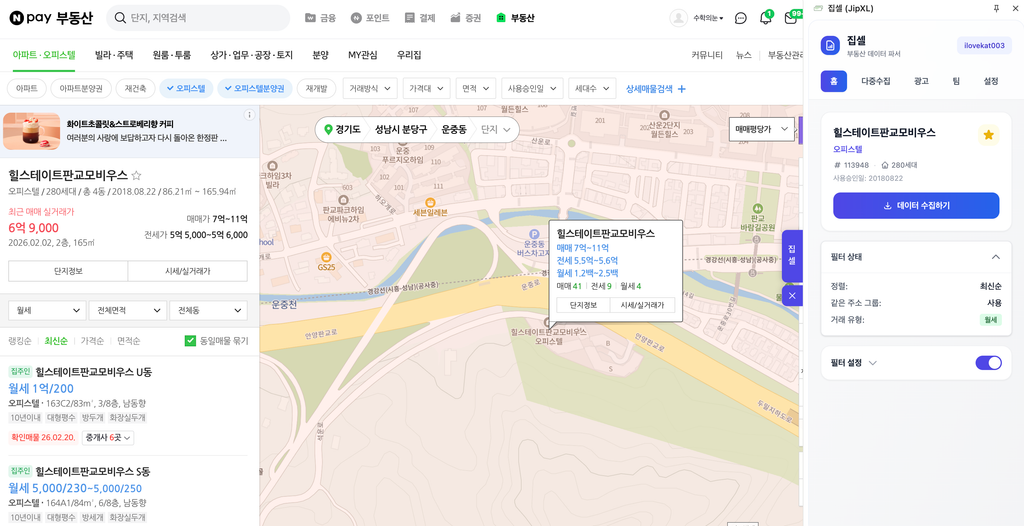
Task: Open the 부동산 top menu
Action: pyautogui.click(x=515, y=18)
